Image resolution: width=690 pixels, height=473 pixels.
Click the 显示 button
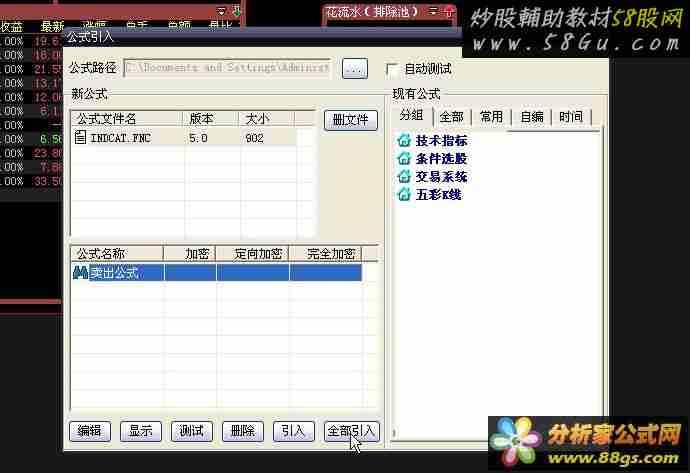point(140,431)
